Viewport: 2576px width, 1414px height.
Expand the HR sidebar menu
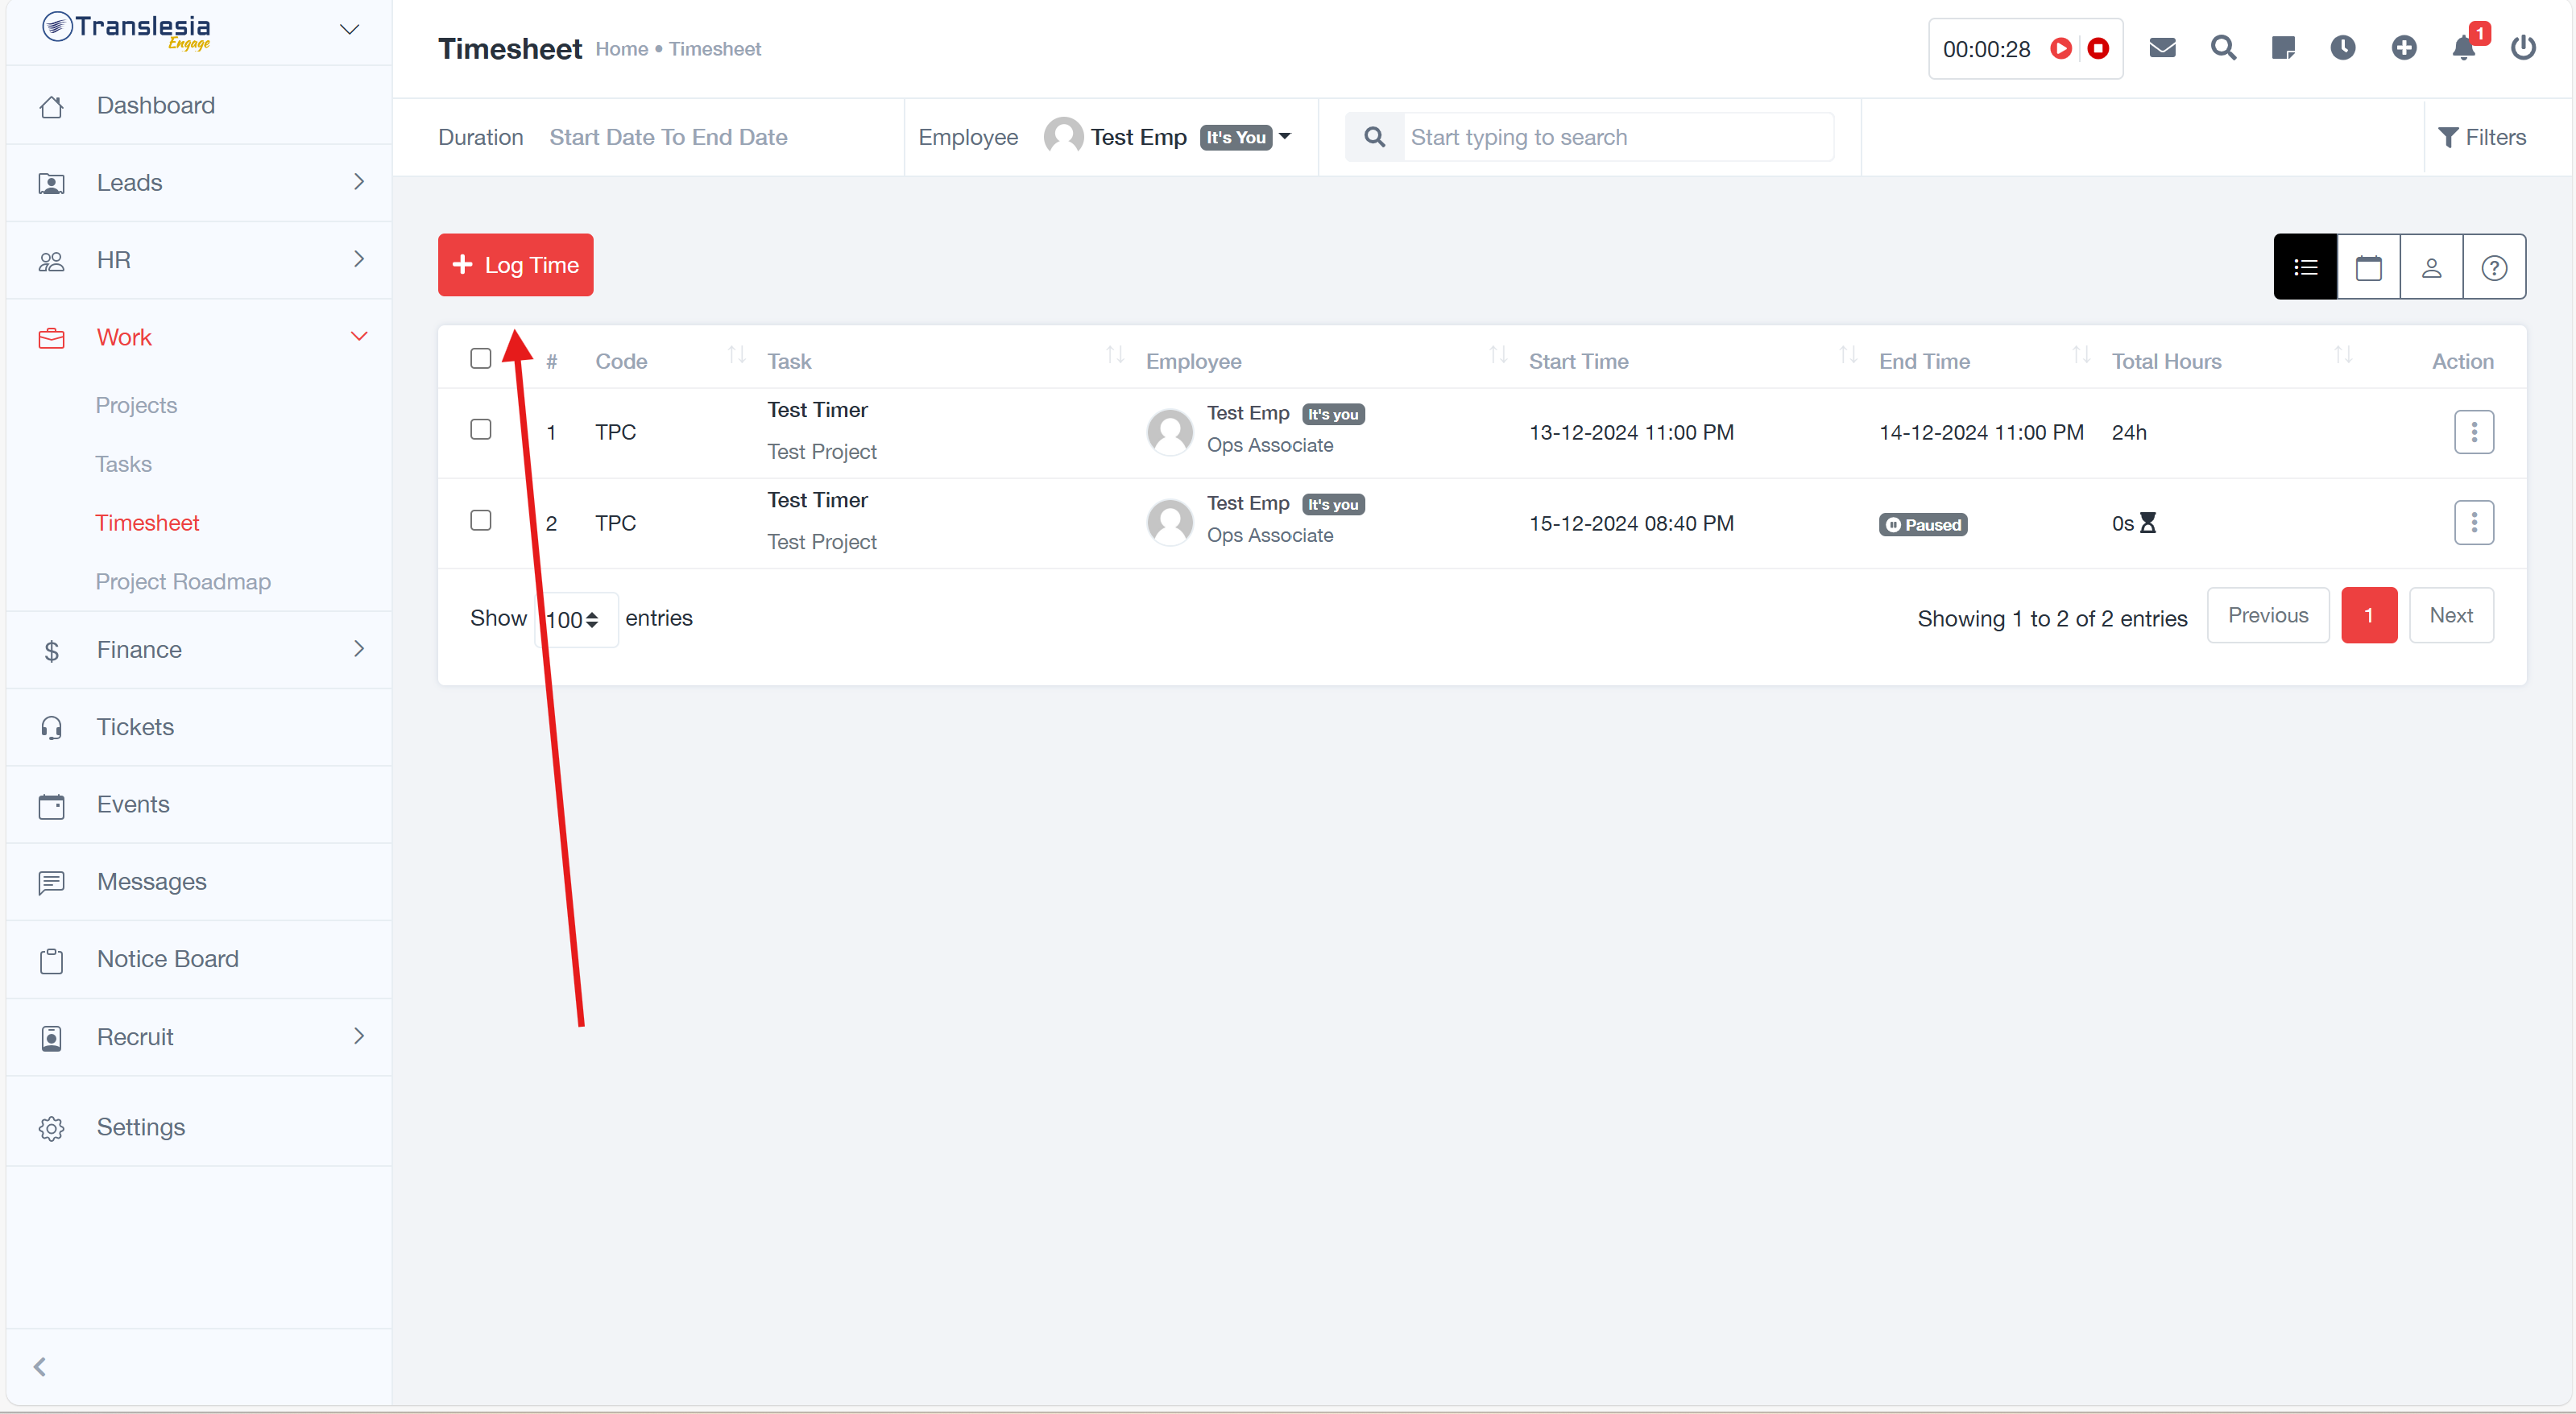pos(200,260)
